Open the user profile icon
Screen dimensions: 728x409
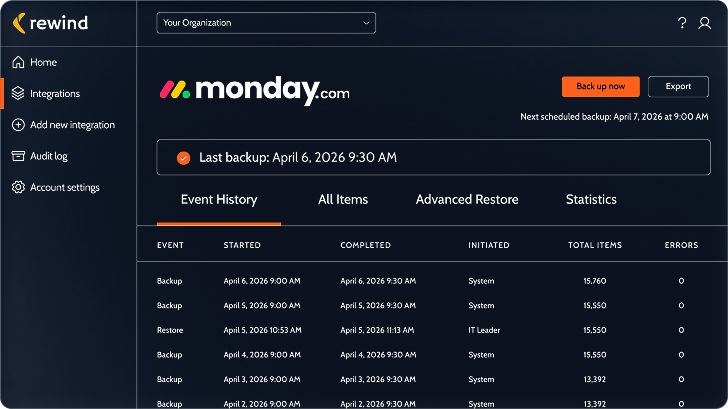(704, 23)
